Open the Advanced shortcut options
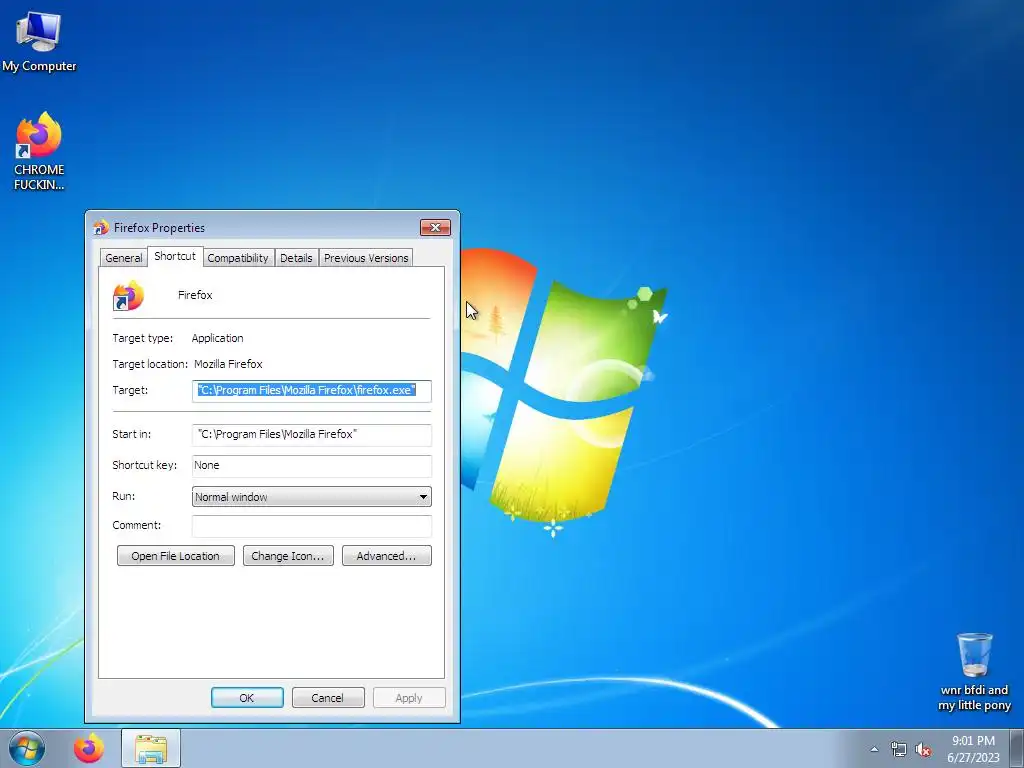1024x768 pixels. tap(387, 556)
